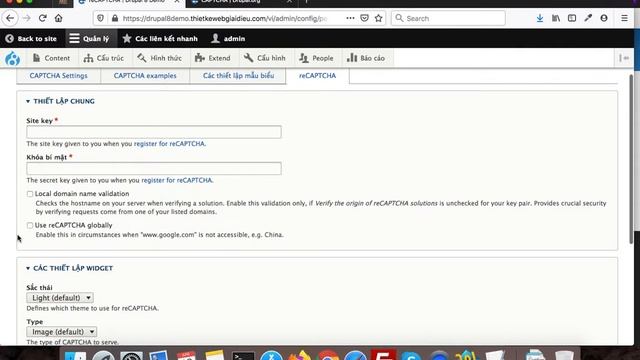Open the library icon
This screenshot has height=360, width=640.
[x=556, y=18]
